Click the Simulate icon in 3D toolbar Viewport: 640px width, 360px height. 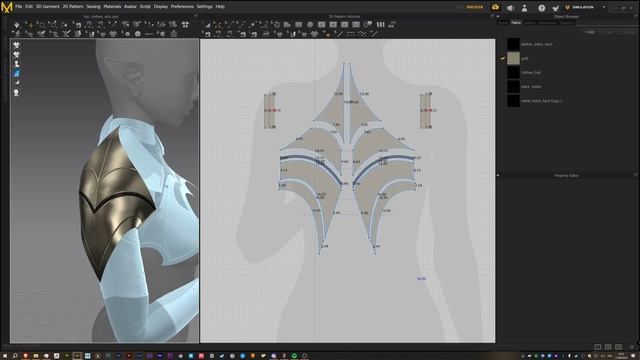tap(17, 25)
